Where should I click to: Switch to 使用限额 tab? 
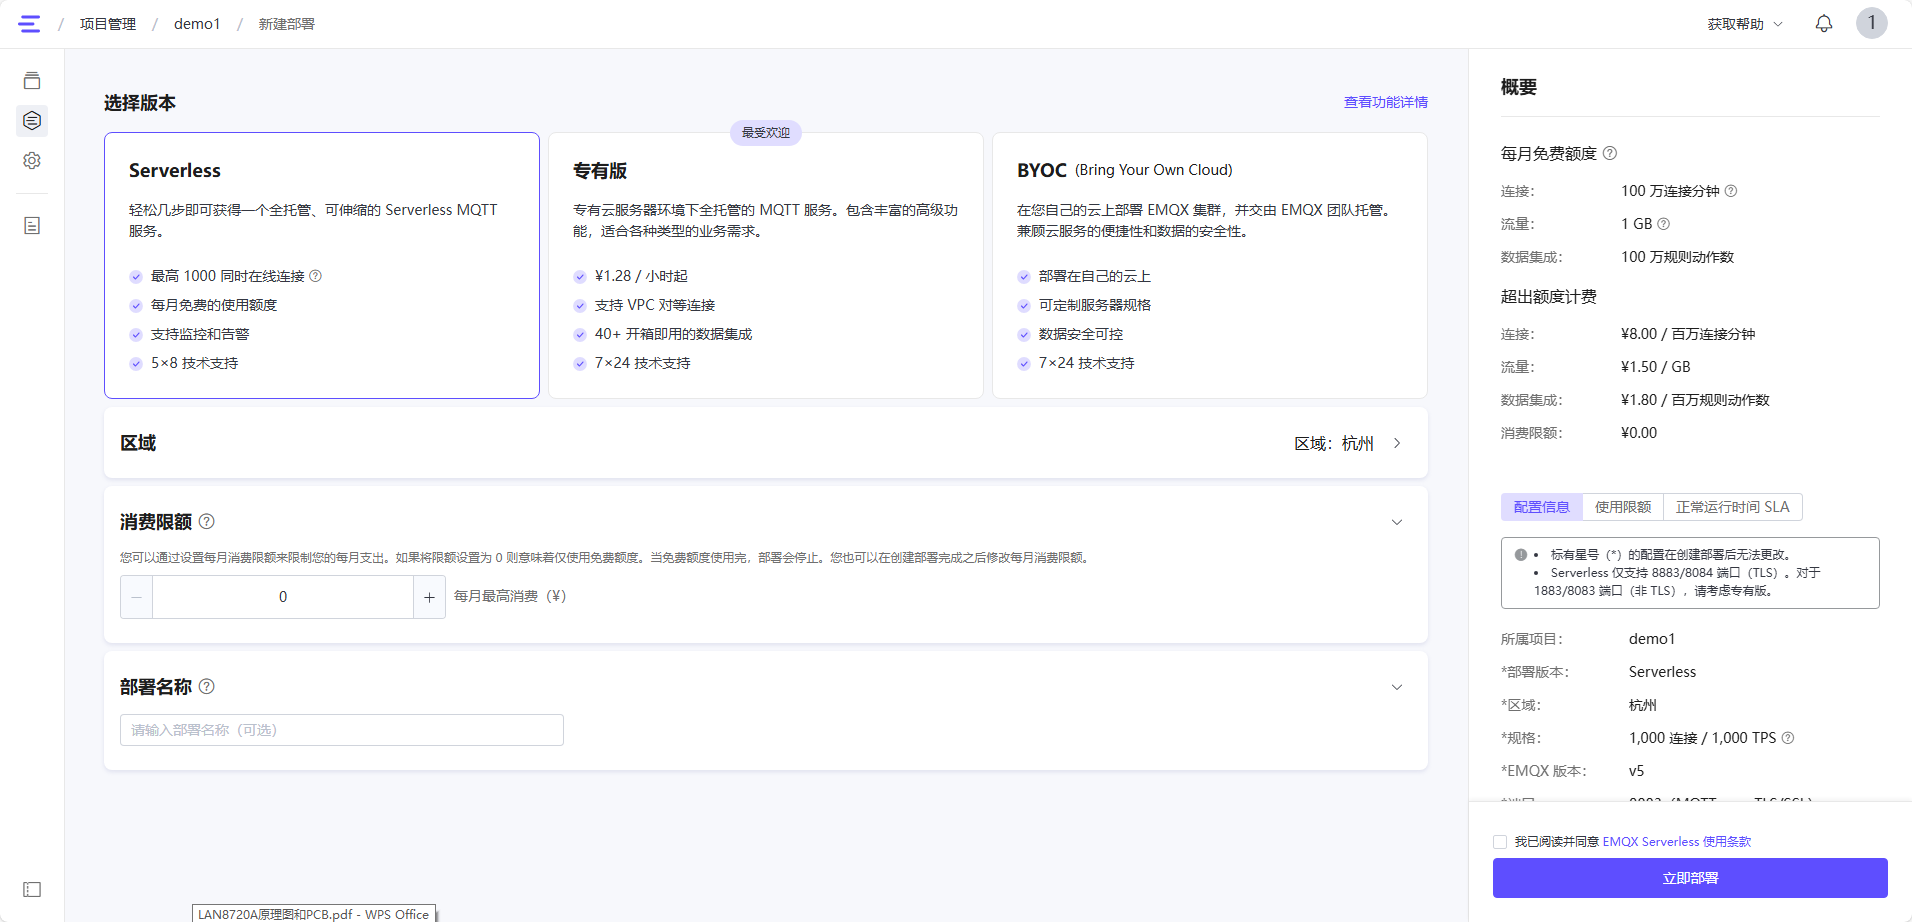pos(1623,507)
